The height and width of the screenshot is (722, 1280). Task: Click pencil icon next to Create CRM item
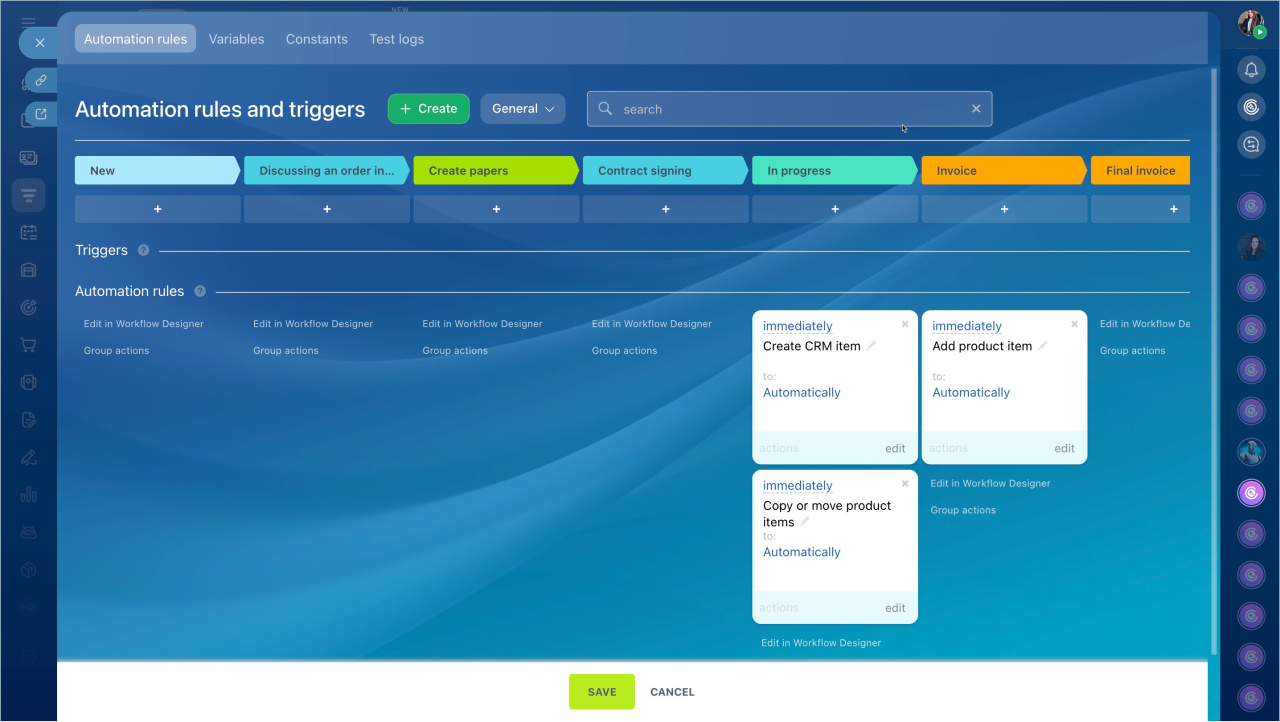tap(871, 346)
